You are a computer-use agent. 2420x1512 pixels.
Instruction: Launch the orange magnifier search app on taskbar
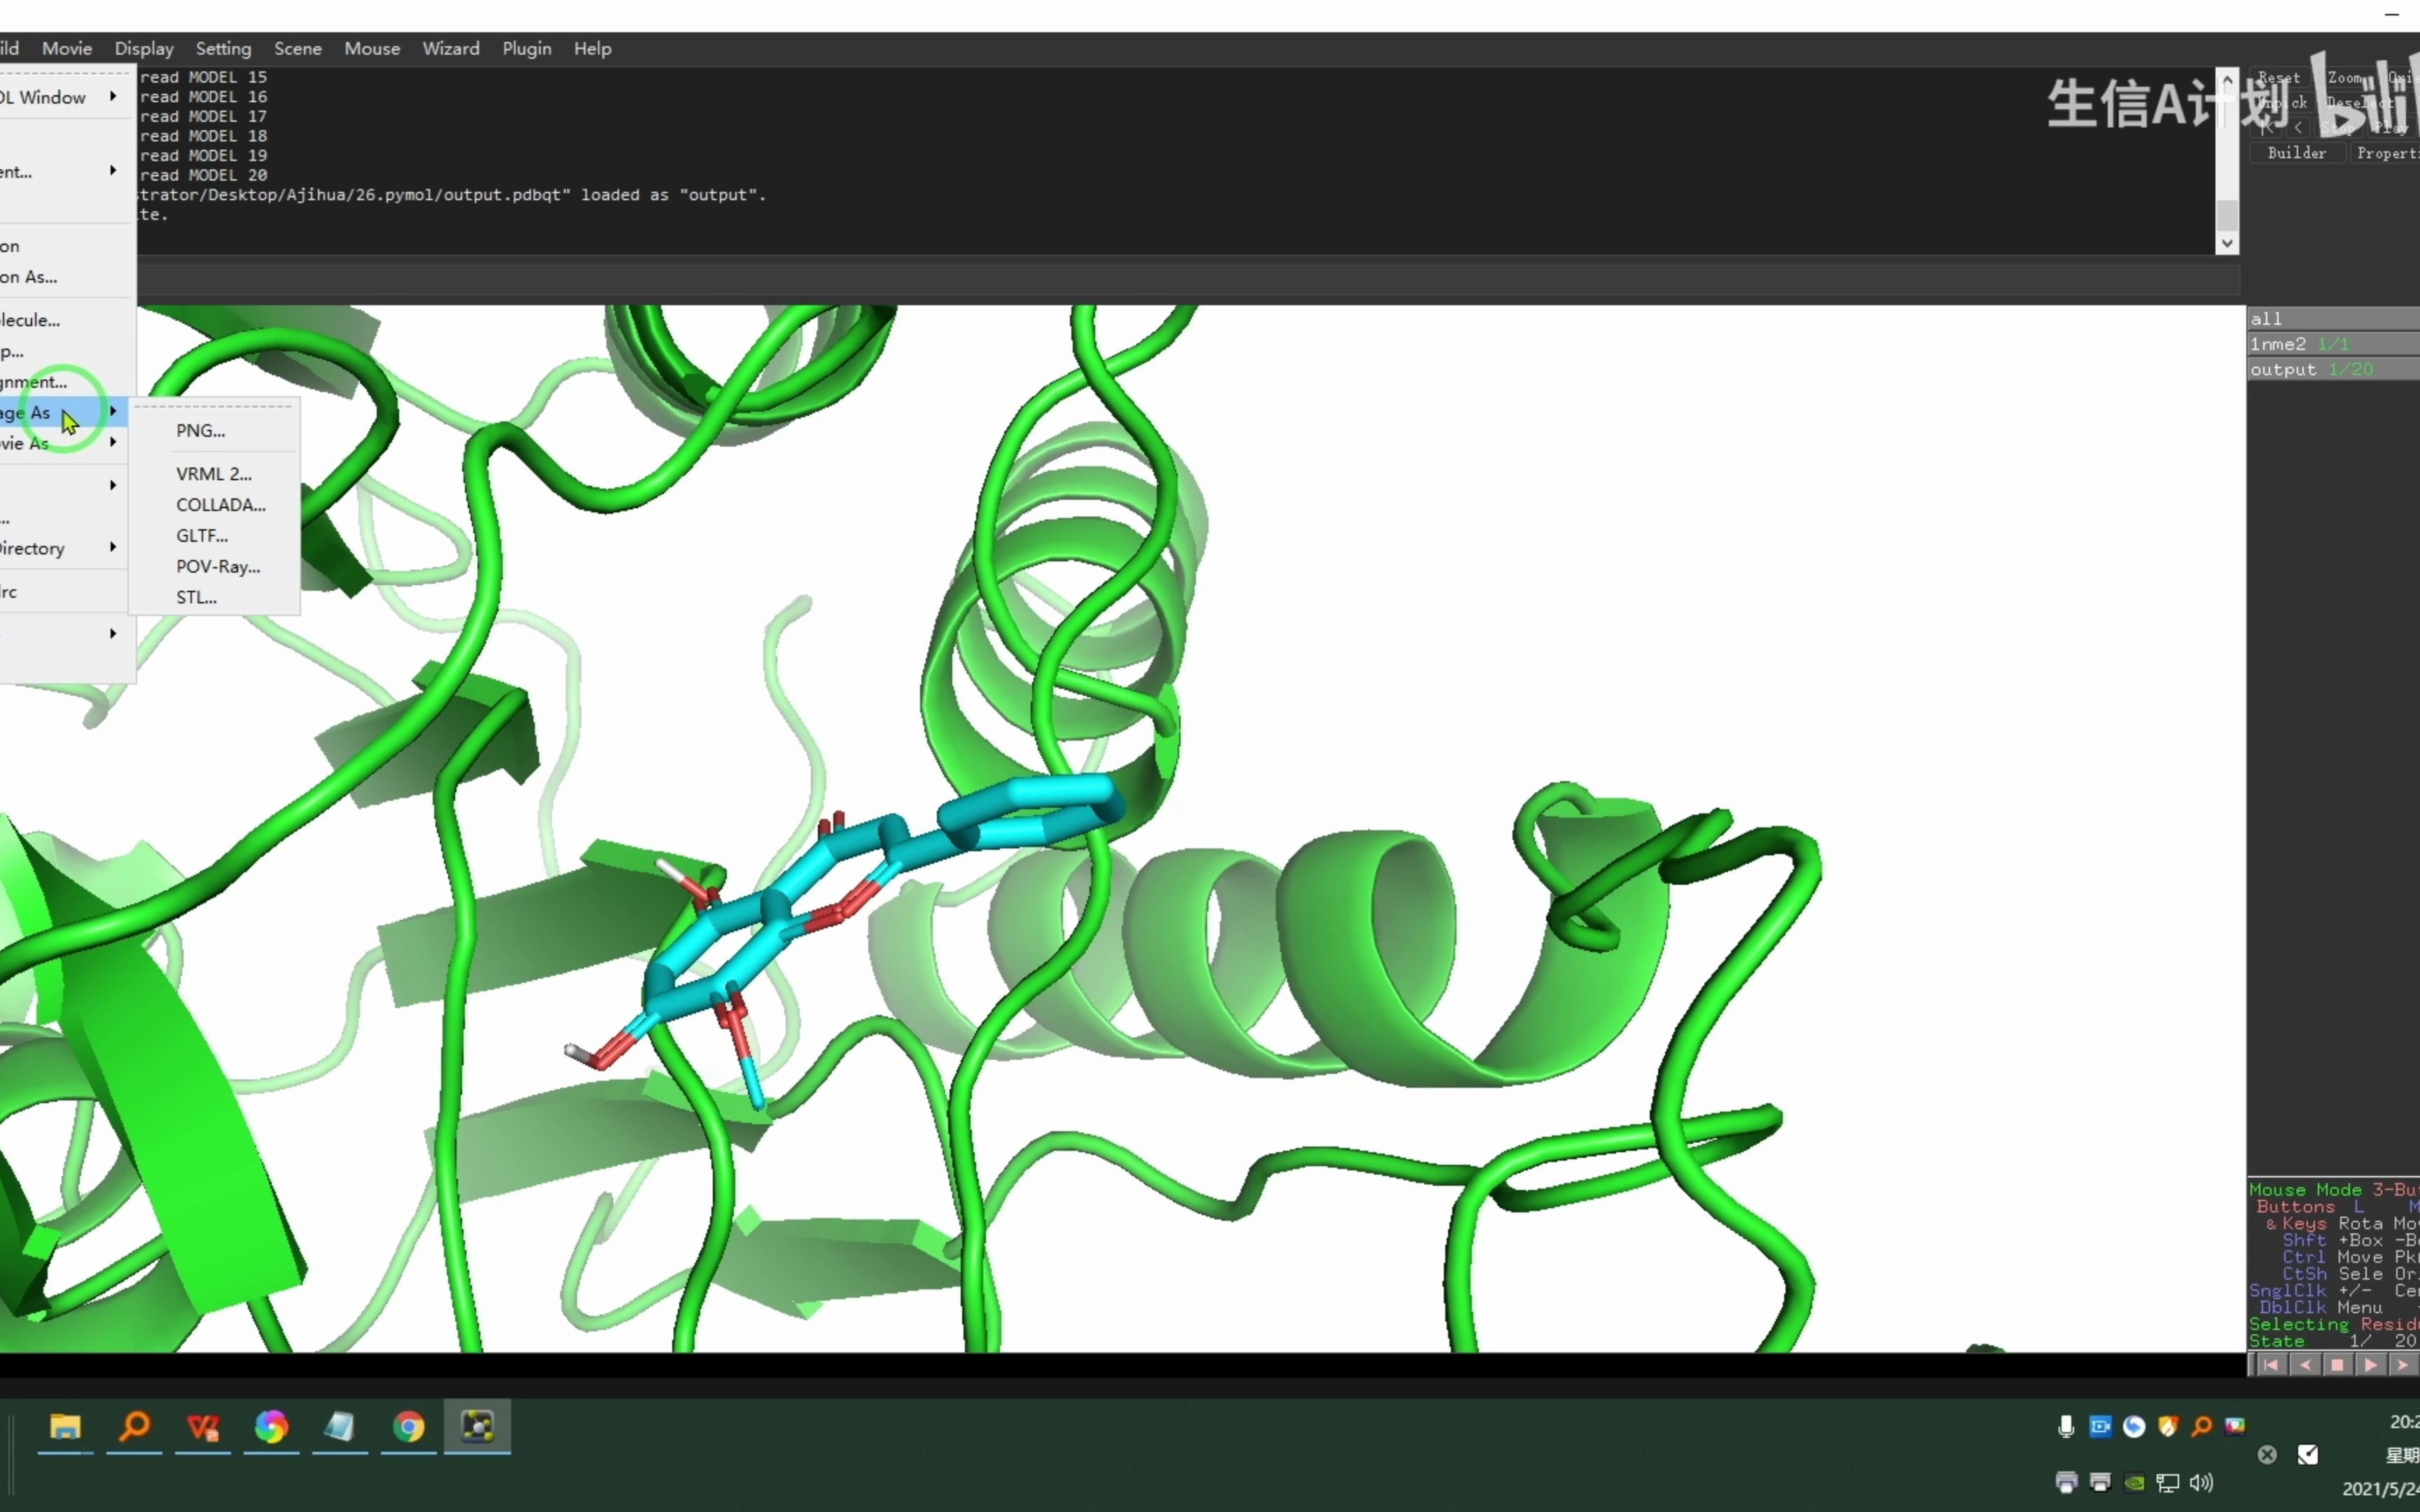click(134, 1426)
